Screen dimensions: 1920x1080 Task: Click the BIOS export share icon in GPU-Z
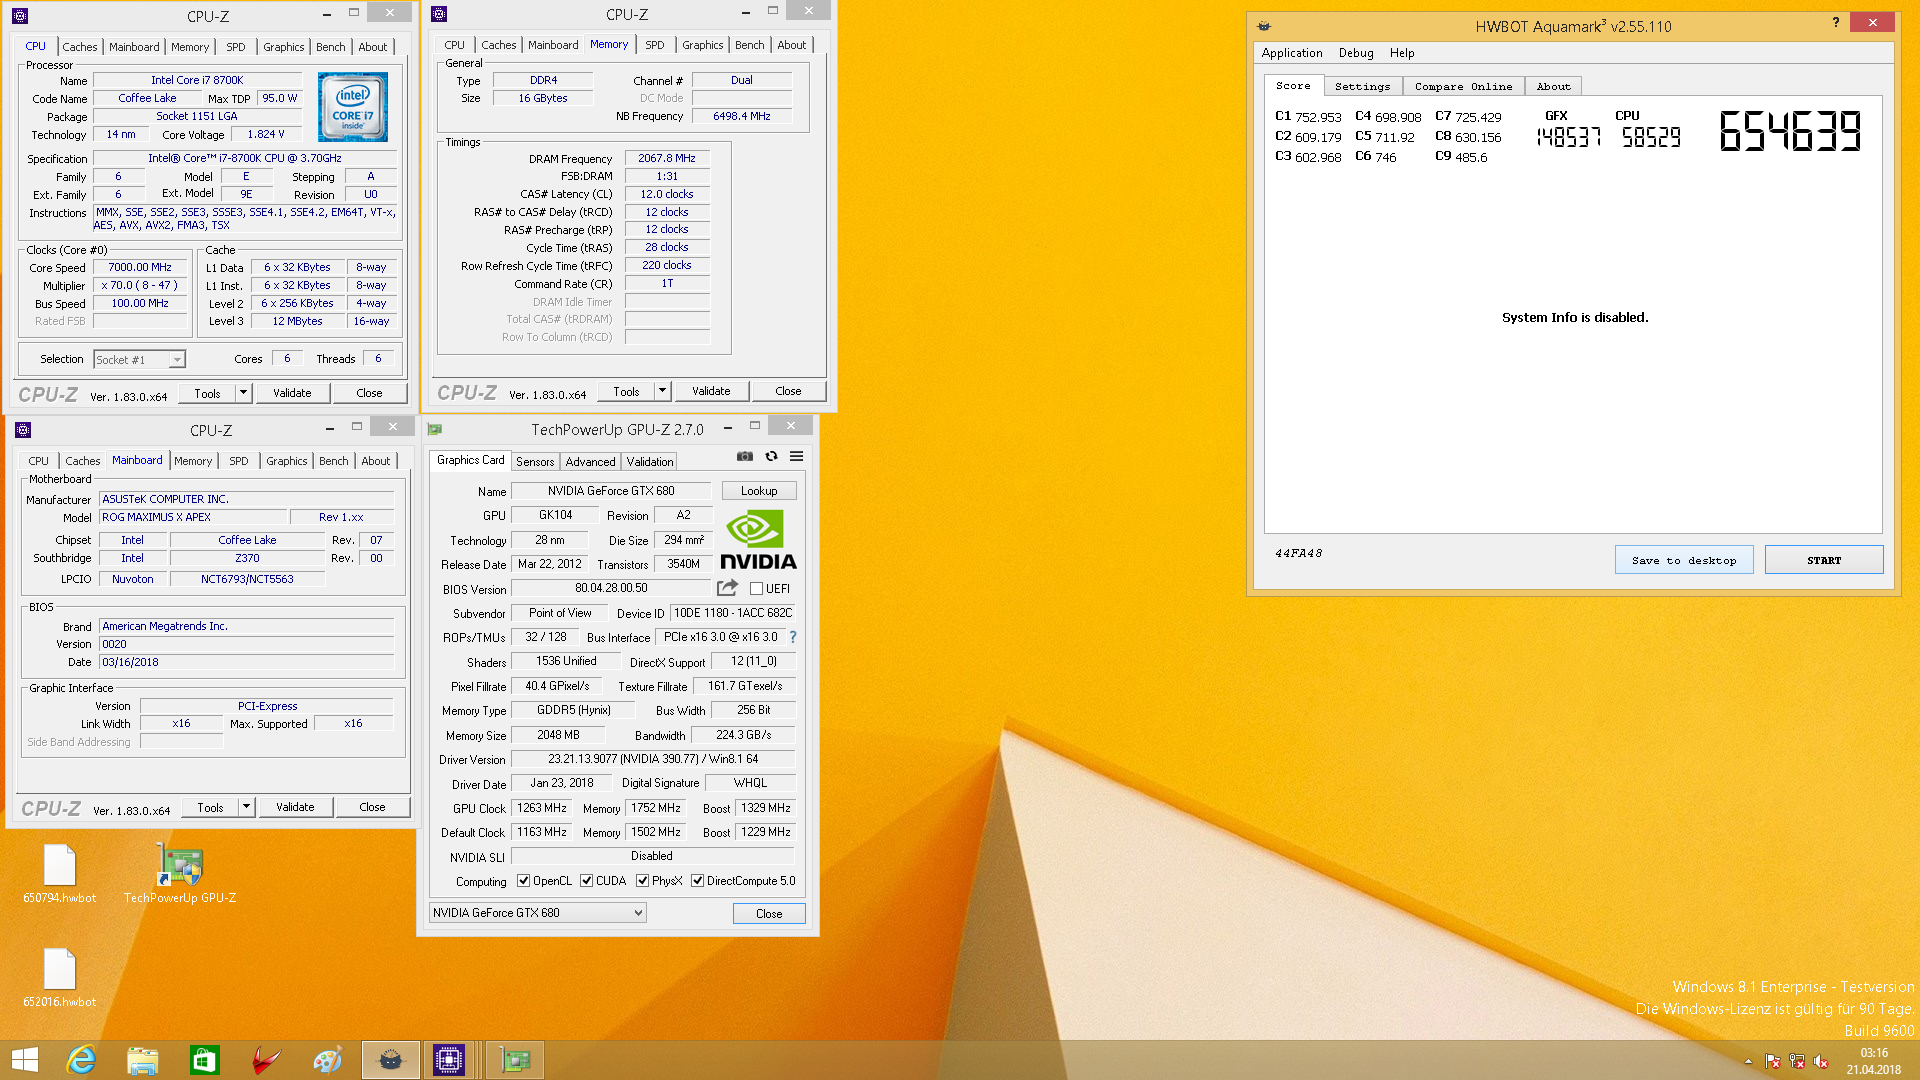tap(727, 588)
